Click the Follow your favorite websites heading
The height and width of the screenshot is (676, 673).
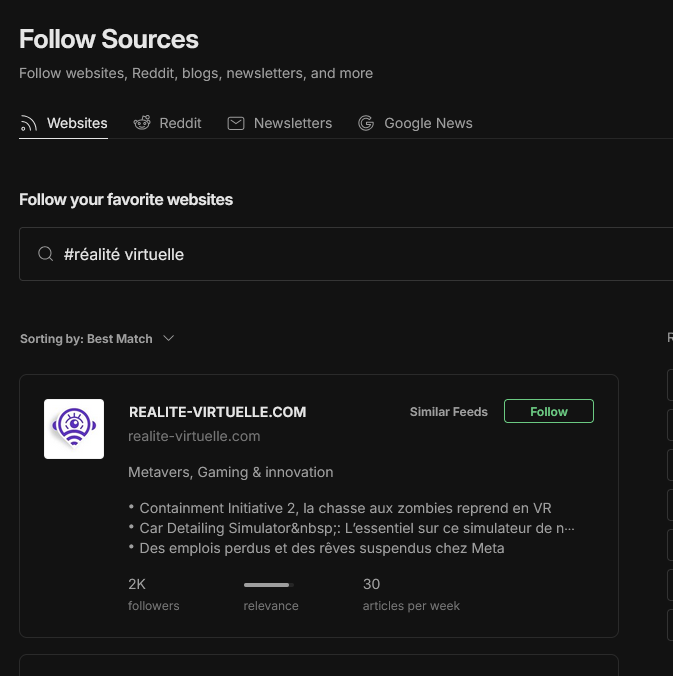click(126, 200)
